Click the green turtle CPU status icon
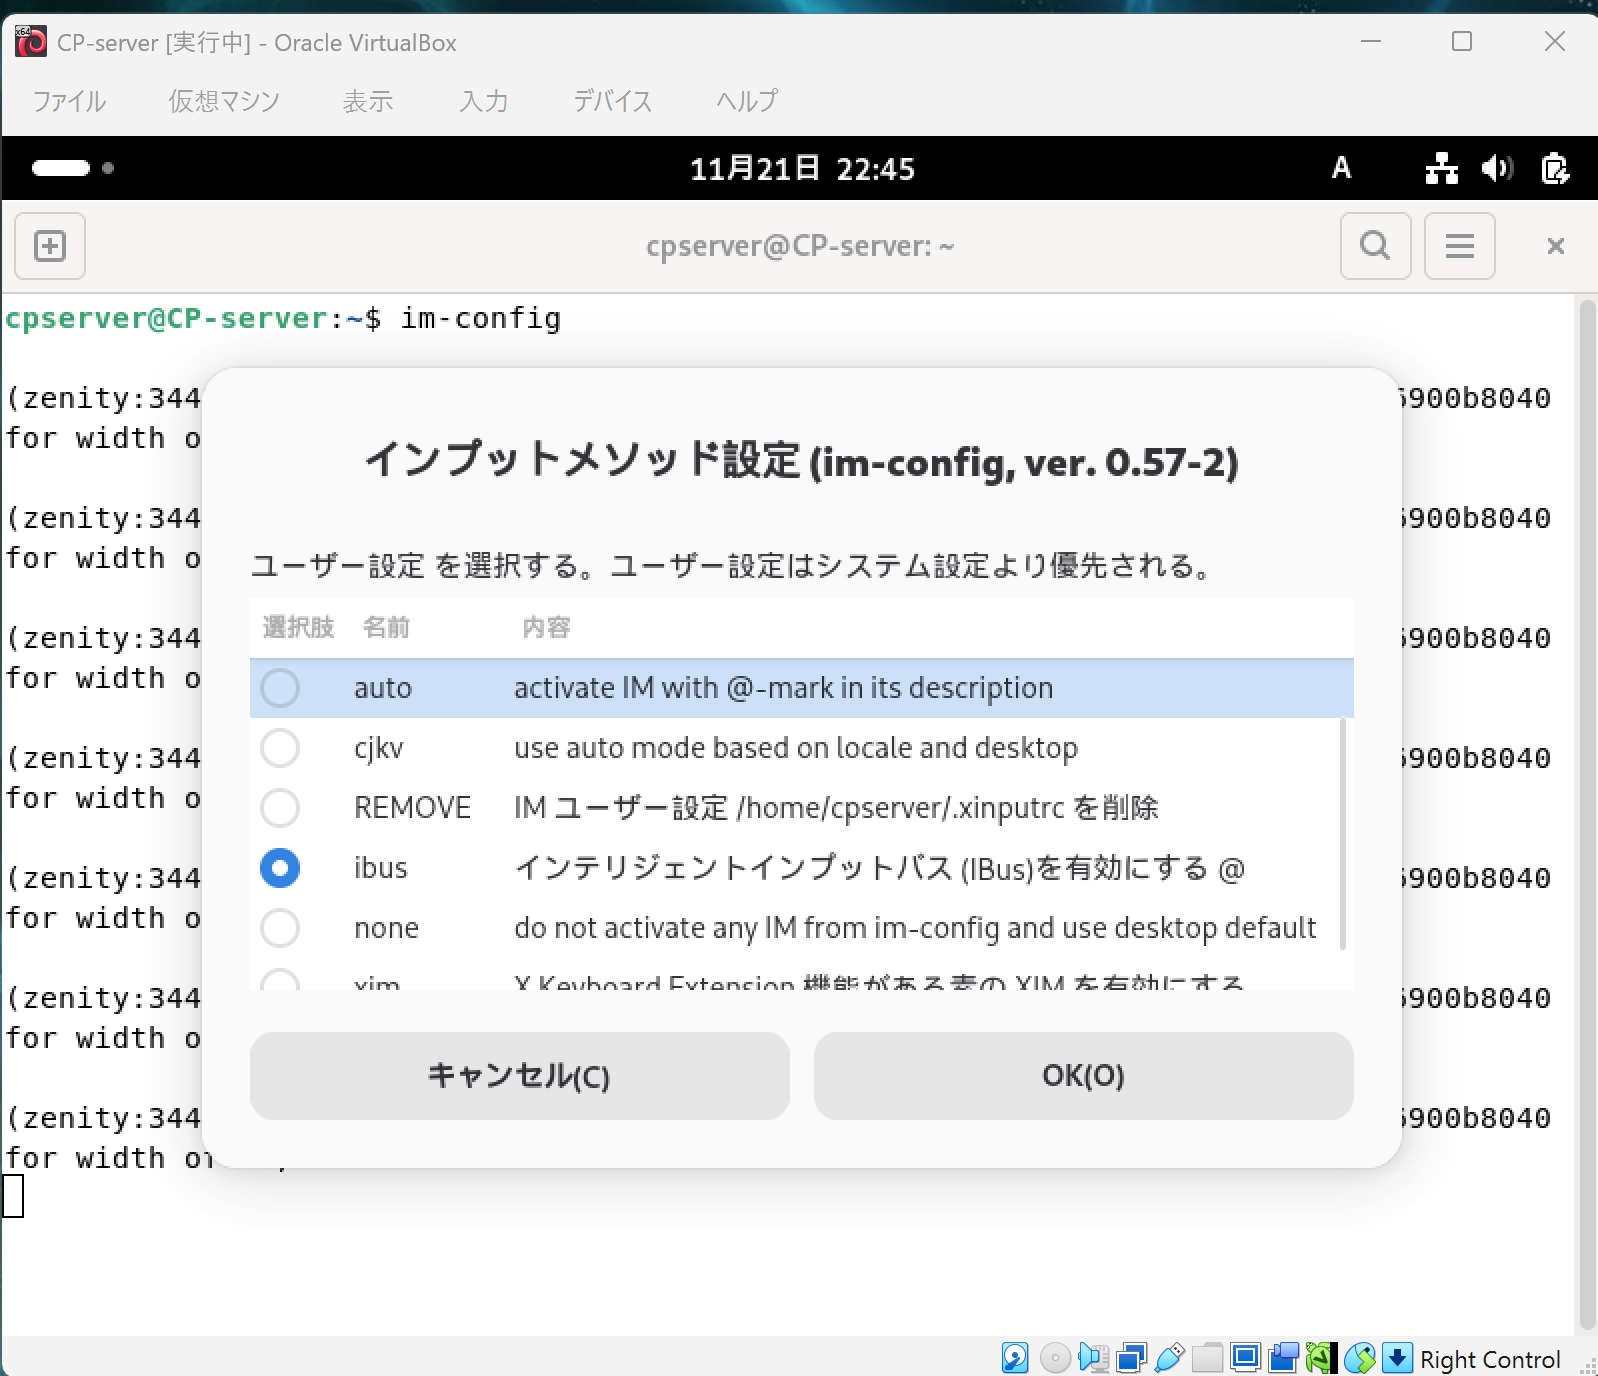The height and width of the screenshot is (1376, 1598). pyautogui.click(x=1321, y=1358)
